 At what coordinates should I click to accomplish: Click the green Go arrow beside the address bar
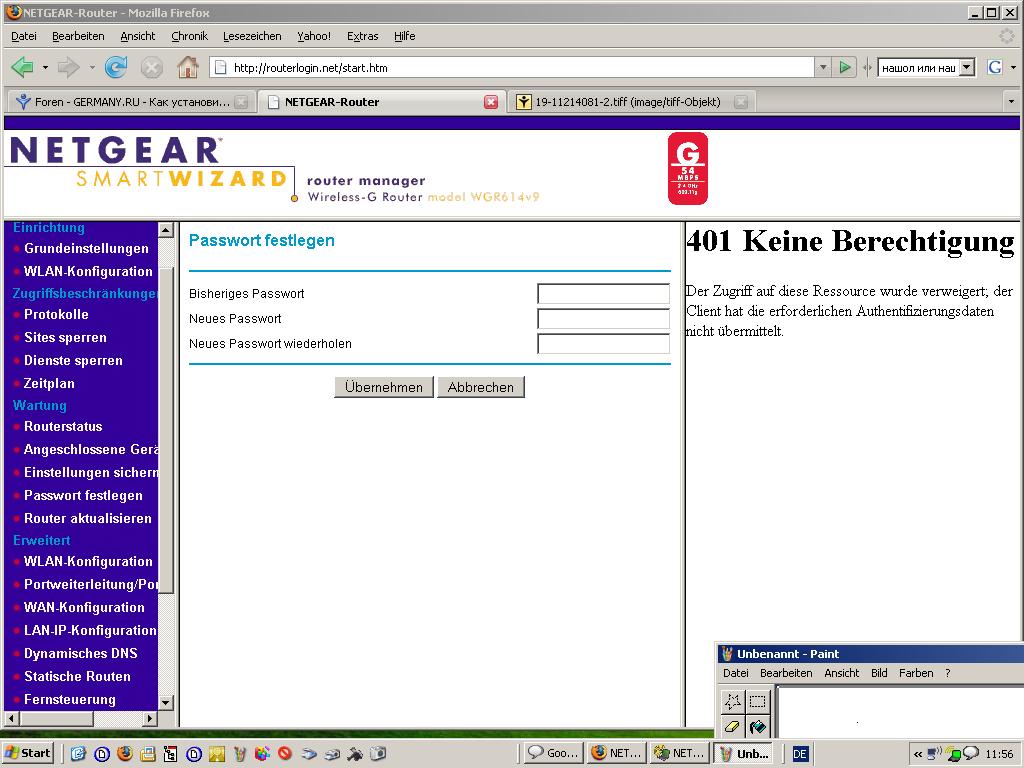tap(845, 67)
